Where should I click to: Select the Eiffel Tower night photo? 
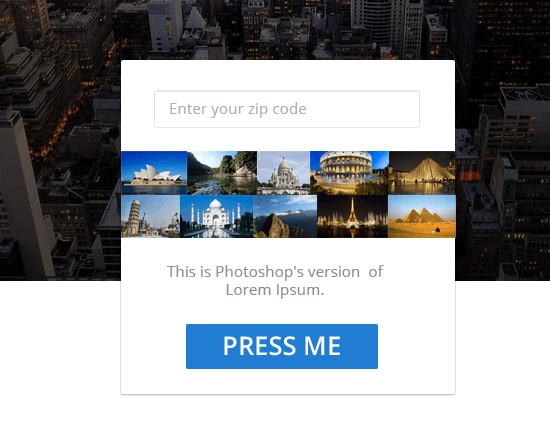tap(352, 216)
